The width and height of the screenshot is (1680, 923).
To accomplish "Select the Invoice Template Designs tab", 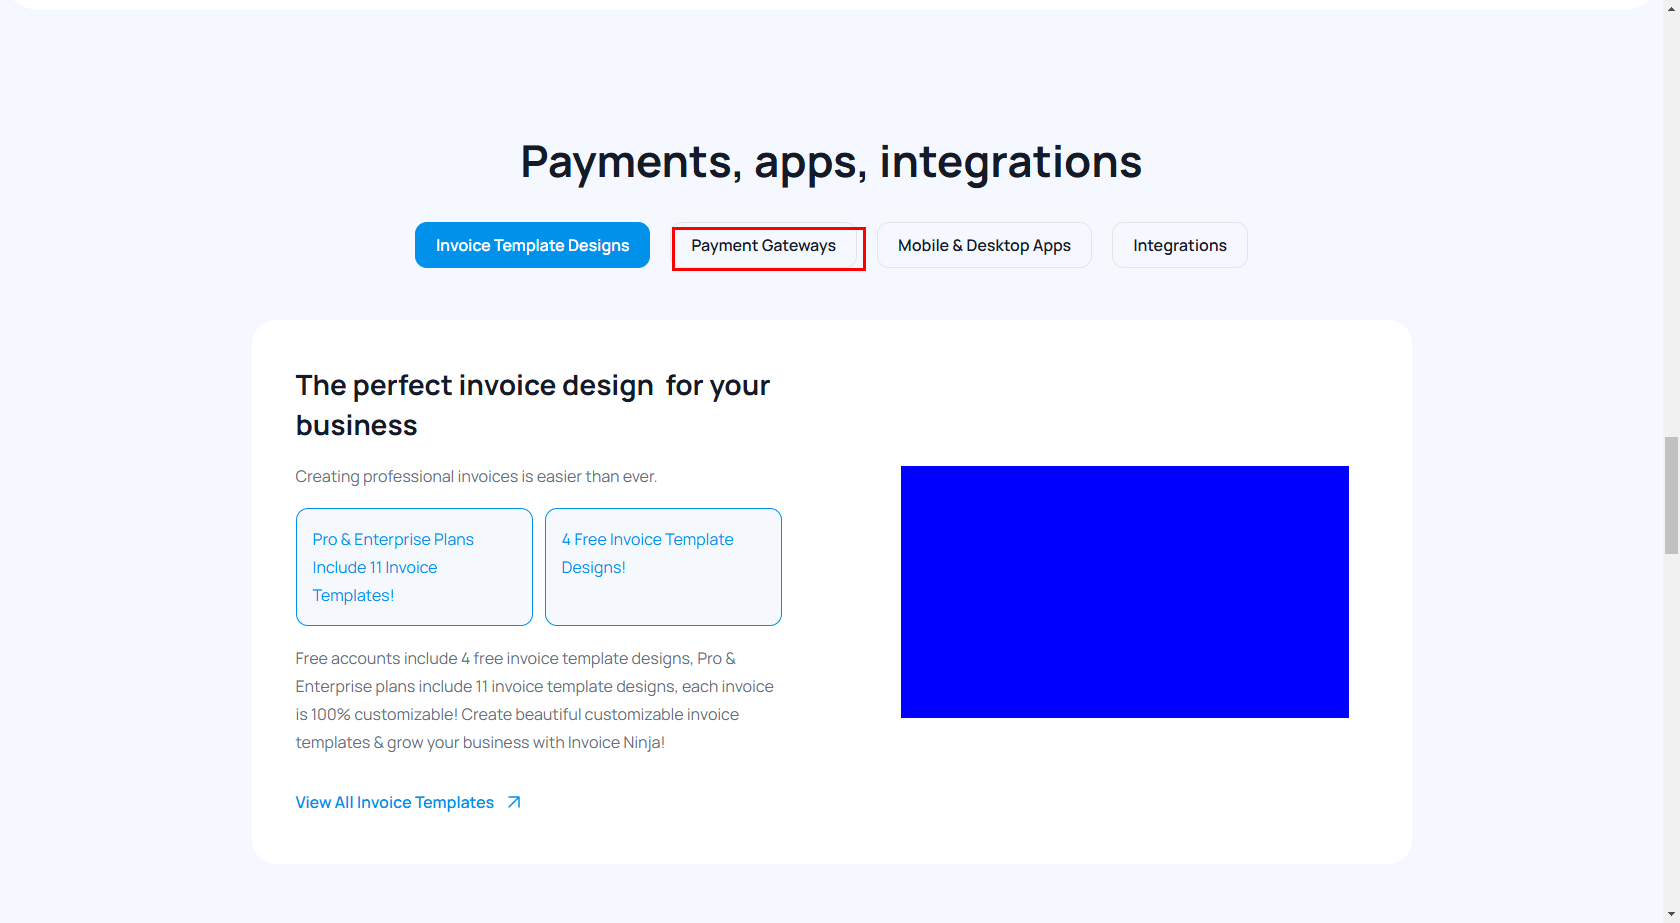I will click(x=532, y=245).
